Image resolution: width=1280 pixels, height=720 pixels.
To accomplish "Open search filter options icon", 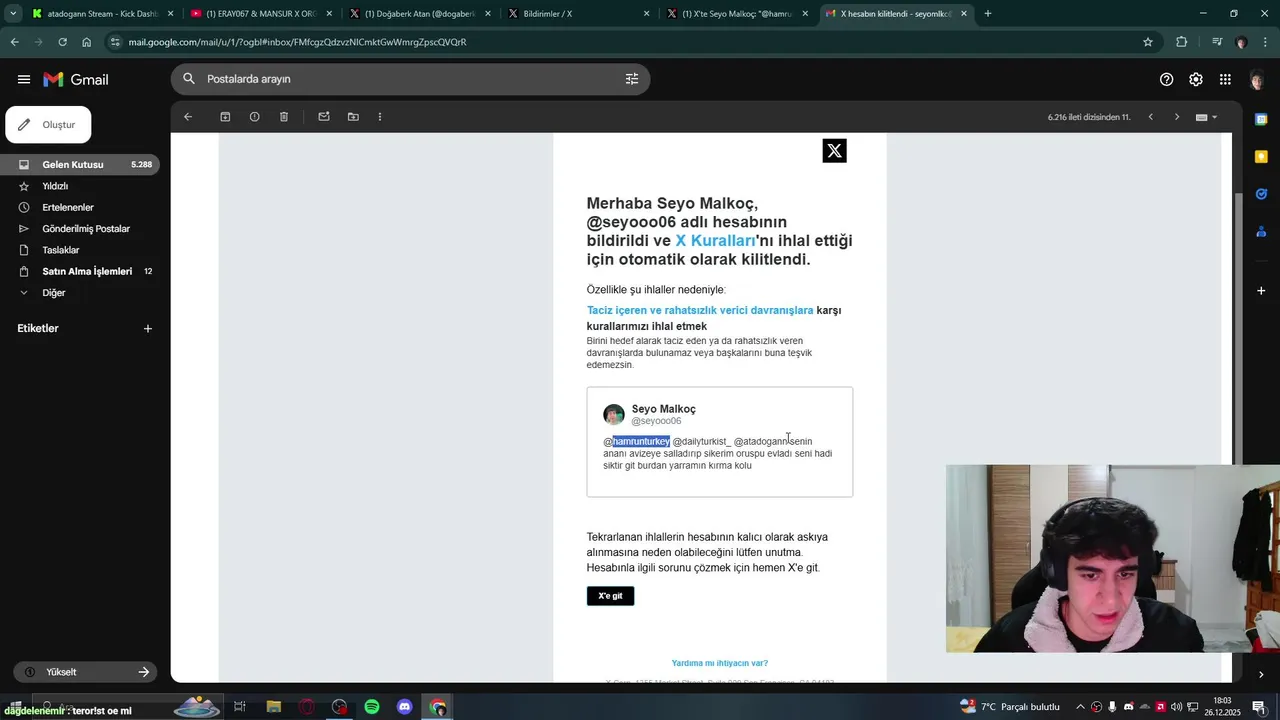I will pyautogui.click(x=631, y=79).
